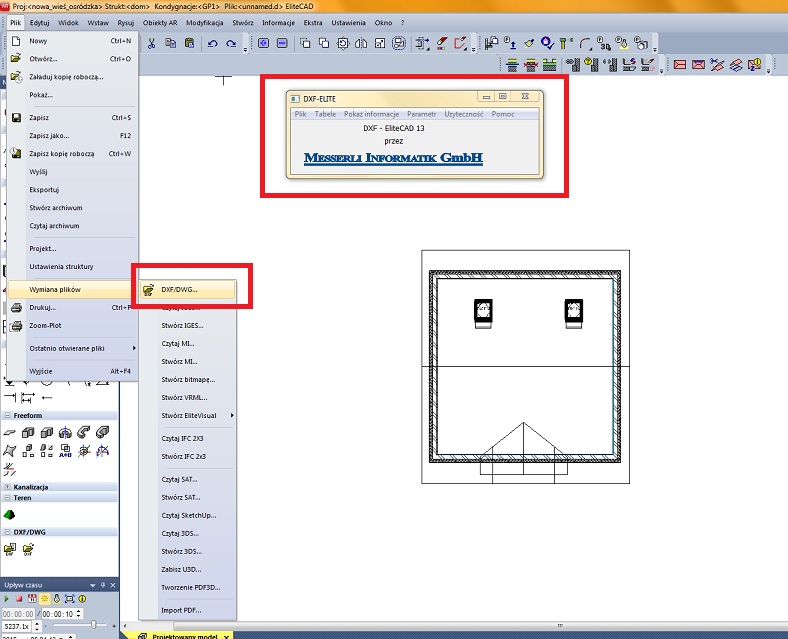
Task: Select the Freeform flat surface icon
Action: click(10, 433)
